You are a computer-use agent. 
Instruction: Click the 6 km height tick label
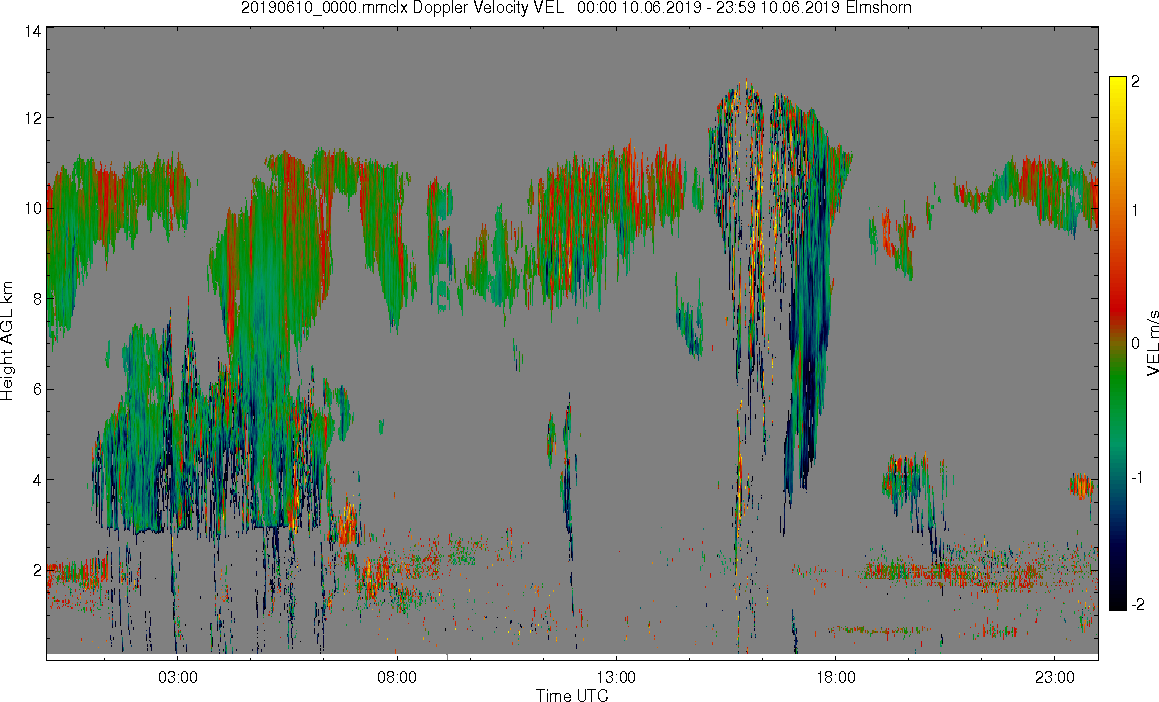pyautogui.click(x=35, y=389)
